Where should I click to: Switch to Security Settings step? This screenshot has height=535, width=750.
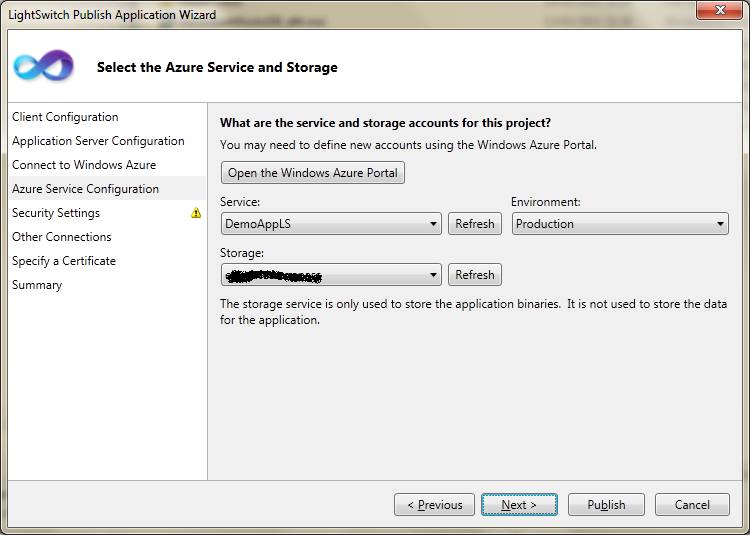56,213
